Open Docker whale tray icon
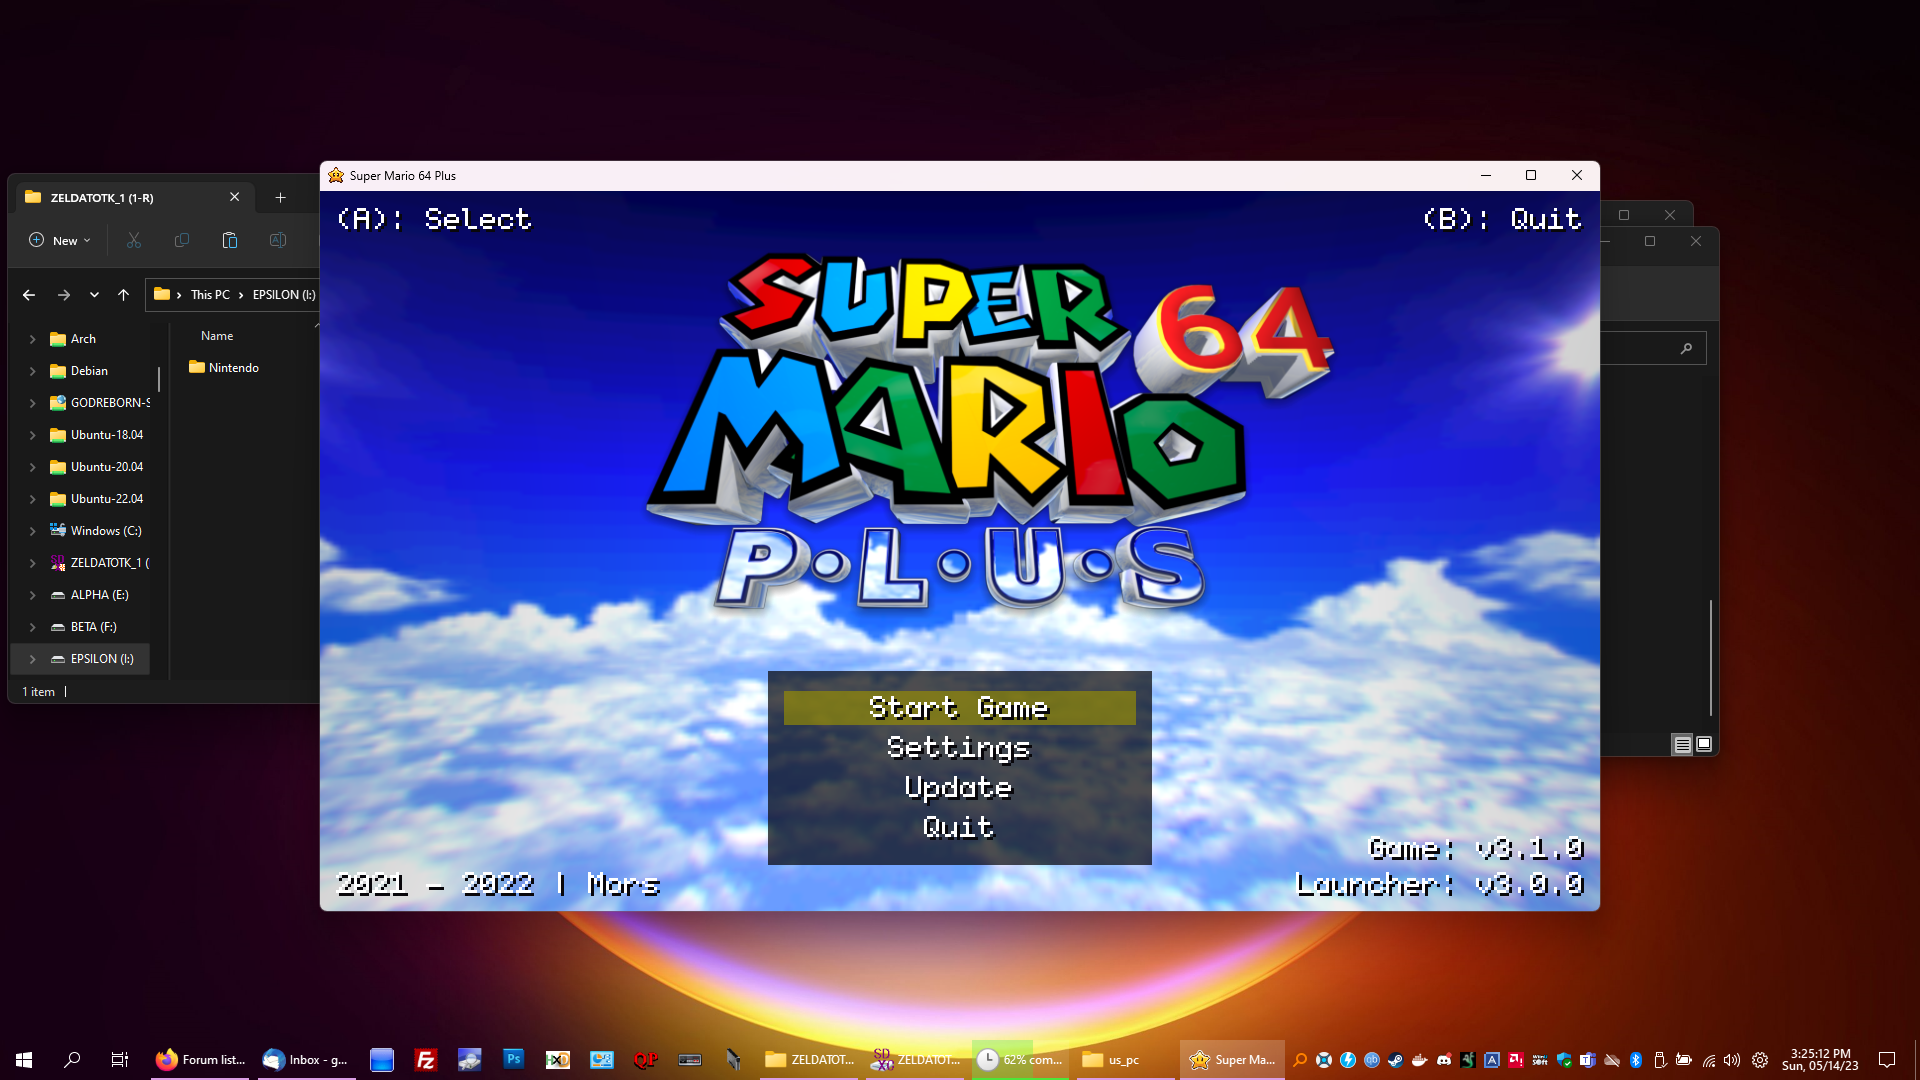This screenshot has width=1920, height=1080. (1420, 1060)
